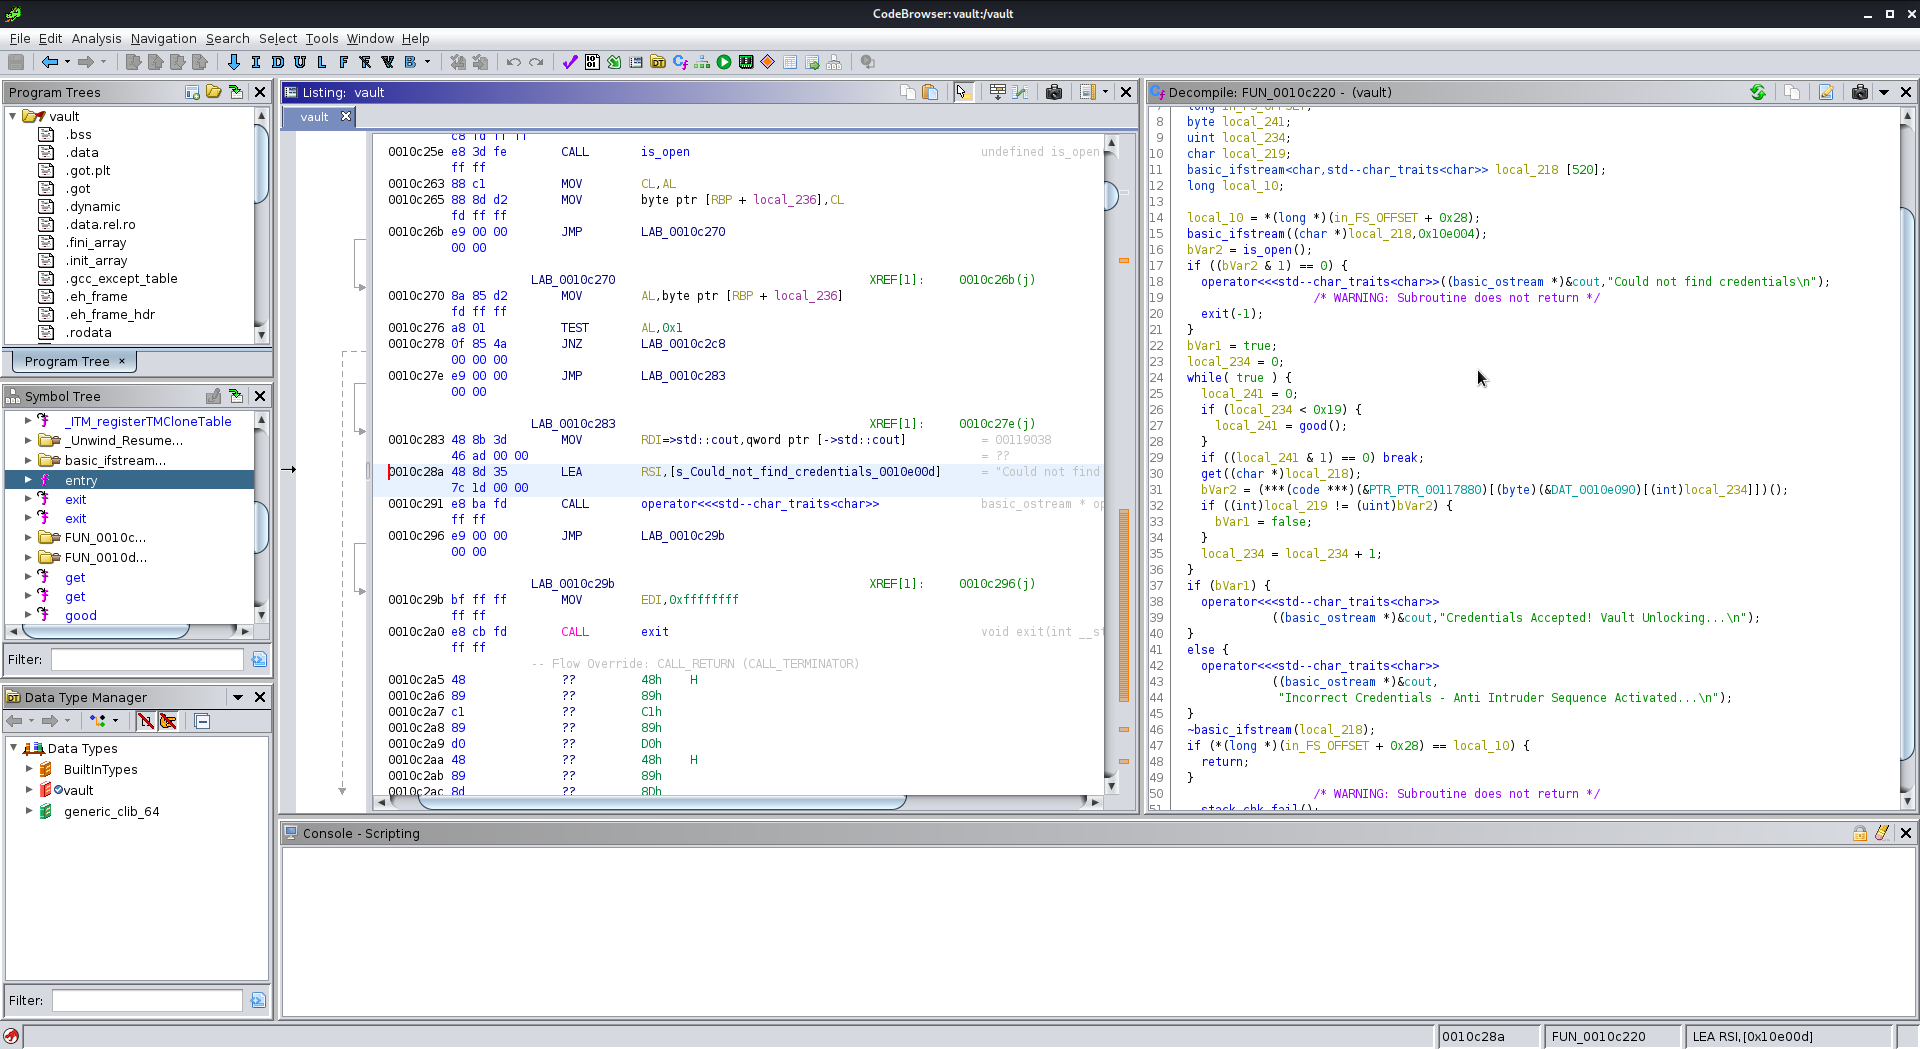Jump to LAB_0010c2c8 label operand in listing

click(x=683, y=344)
